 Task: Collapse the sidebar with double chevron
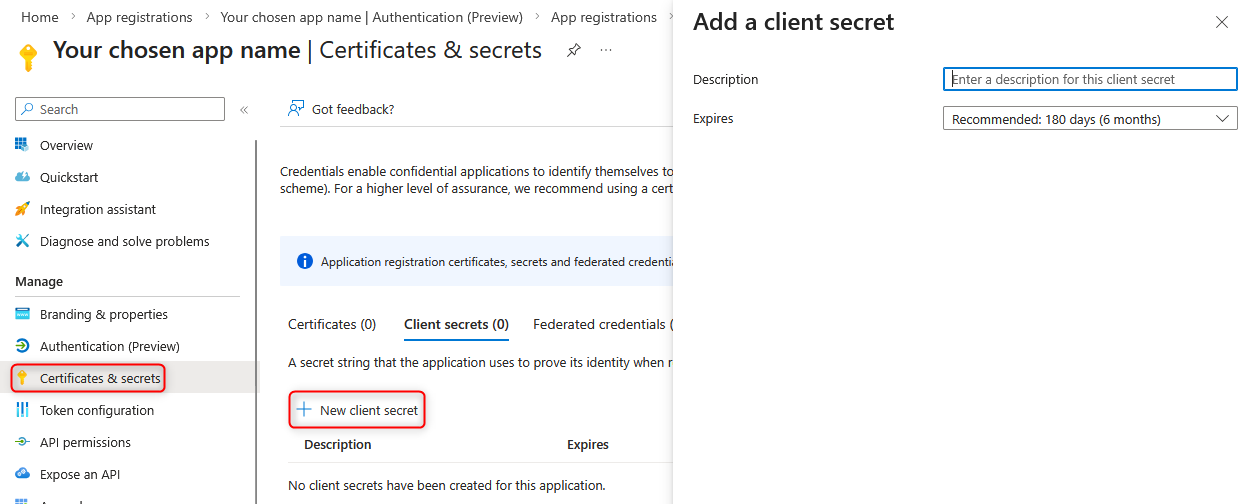244,110
